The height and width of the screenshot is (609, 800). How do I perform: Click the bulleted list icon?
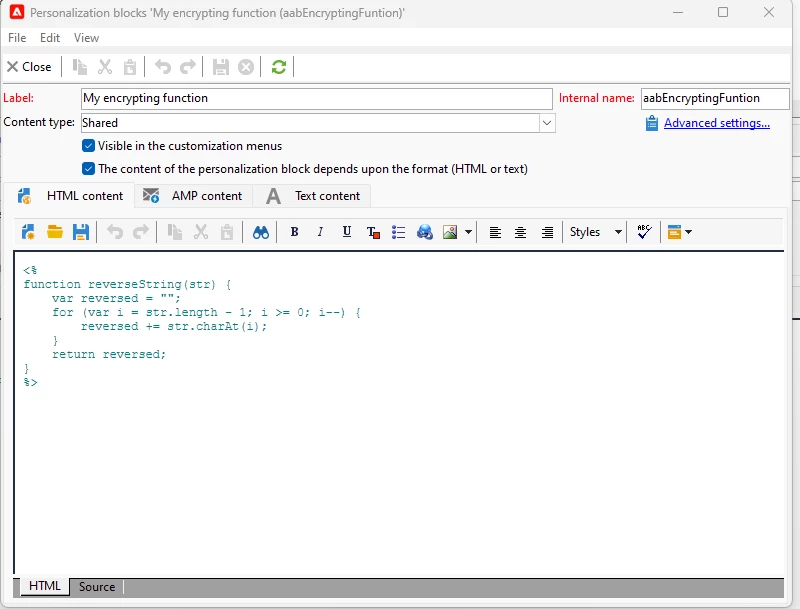(x=398, y=232)
